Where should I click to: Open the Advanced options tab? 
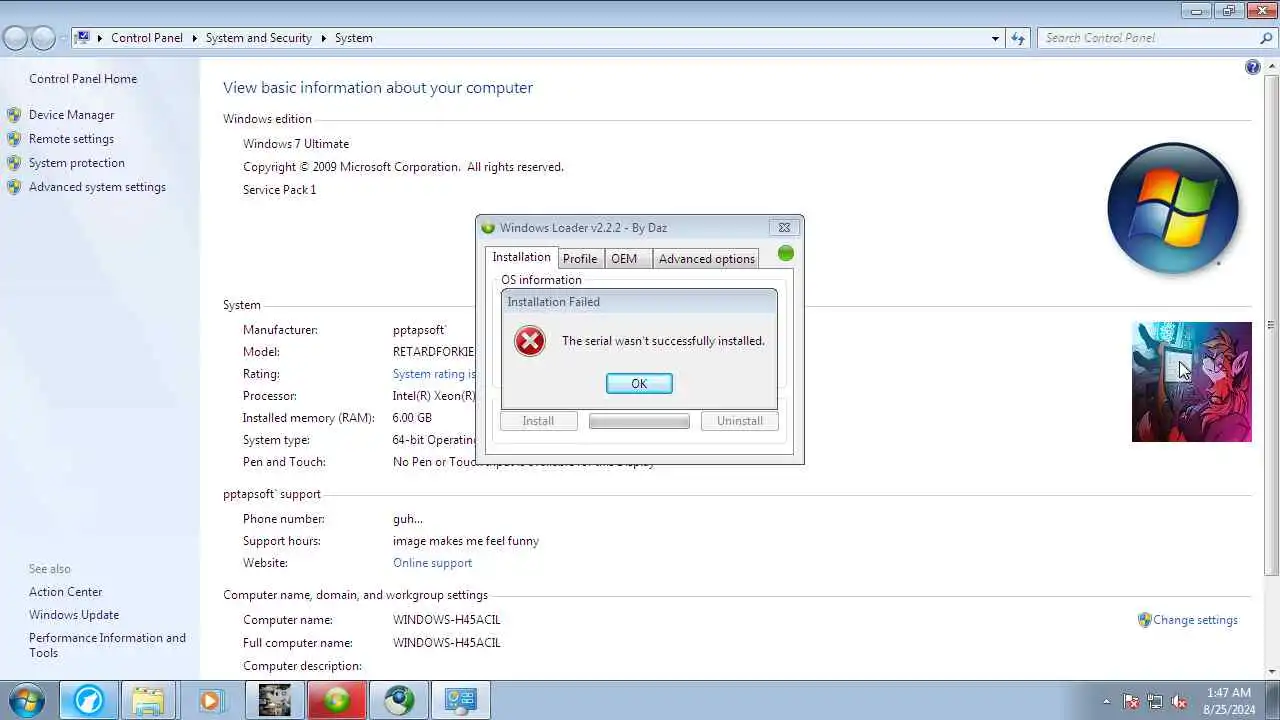point(706,259)
